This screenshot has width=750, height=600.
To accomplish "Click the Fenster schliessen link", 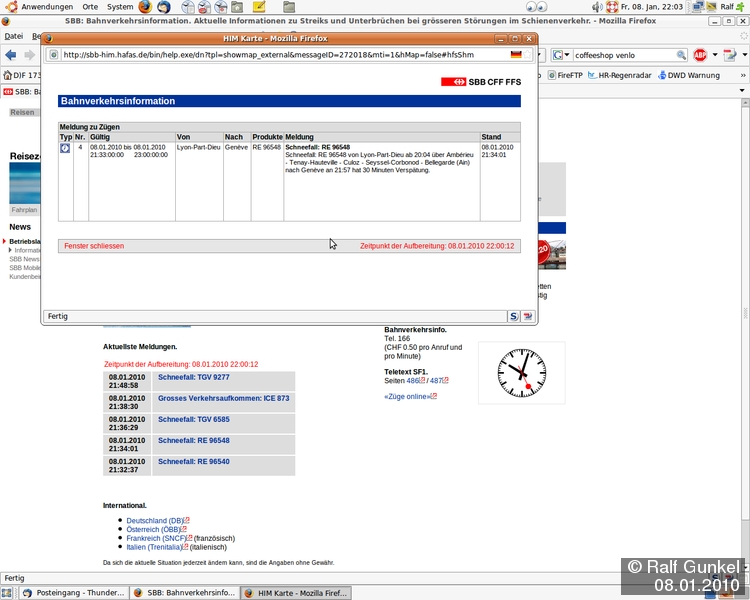I will point(94,245).
